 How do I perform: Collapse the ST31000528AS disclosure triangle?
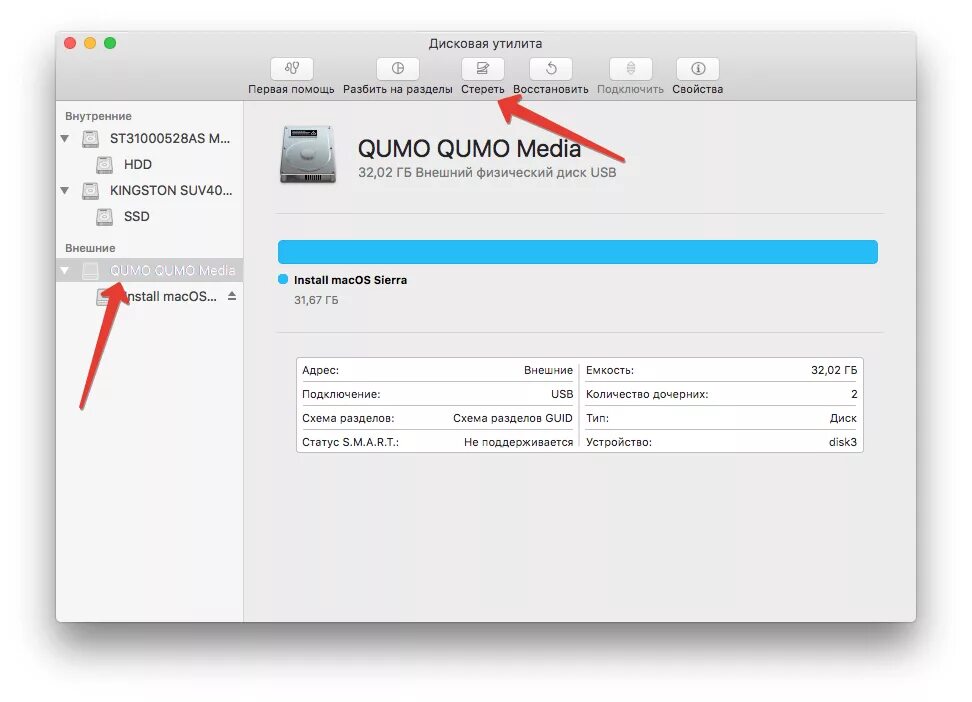64,138
